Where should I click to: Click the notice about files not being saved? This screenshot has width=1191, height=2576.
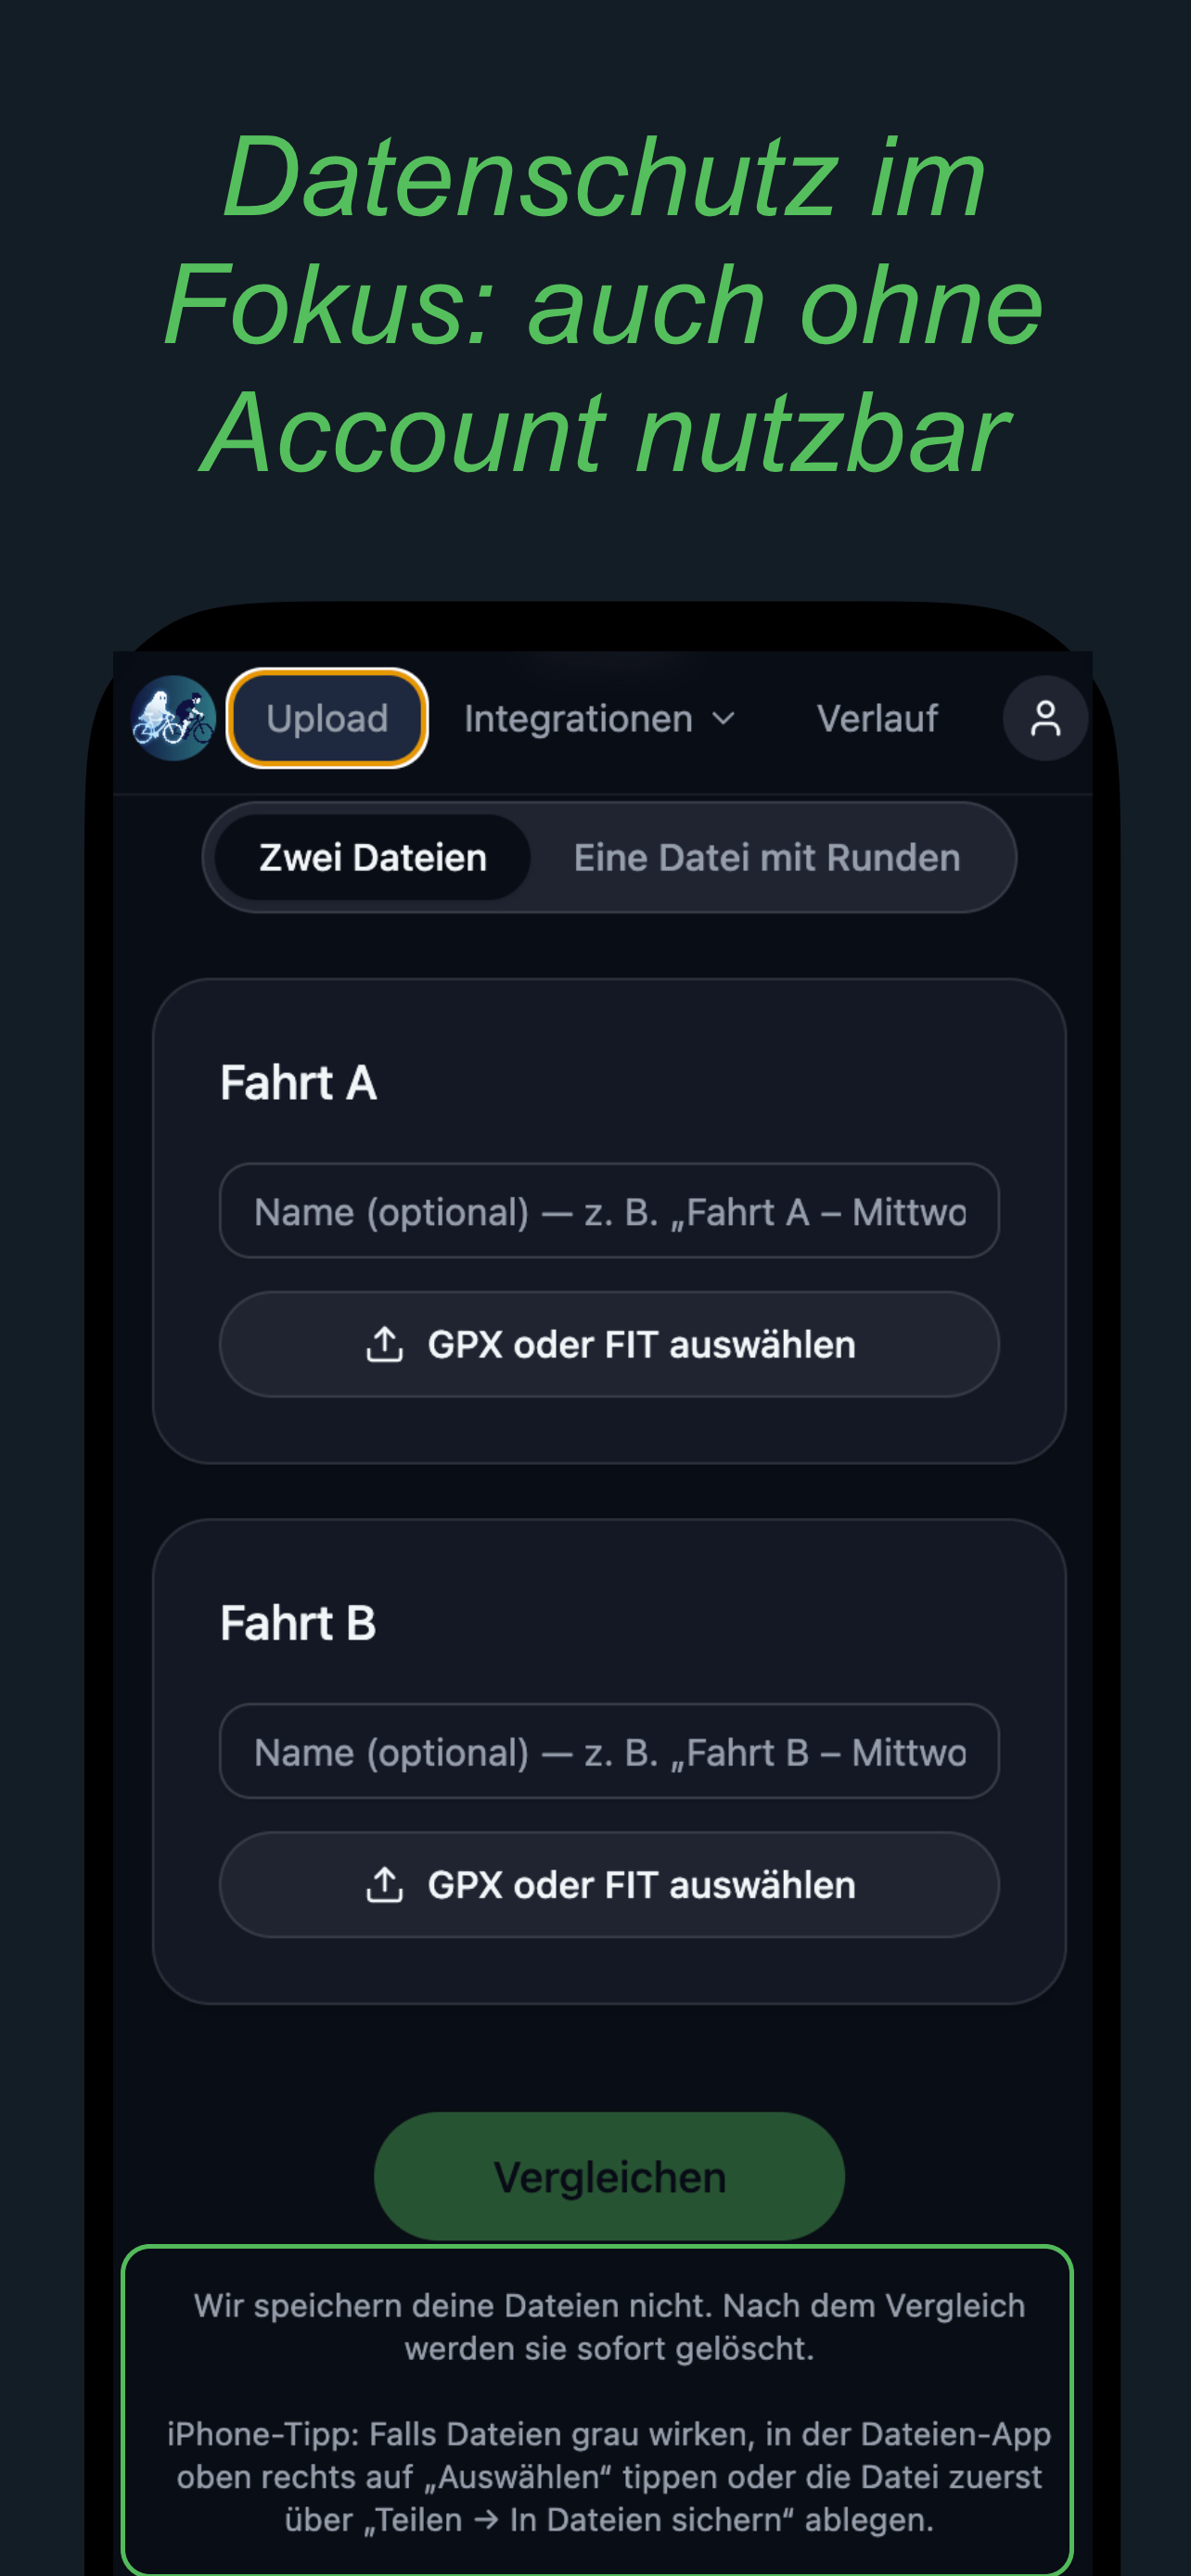pos(609,2326)
